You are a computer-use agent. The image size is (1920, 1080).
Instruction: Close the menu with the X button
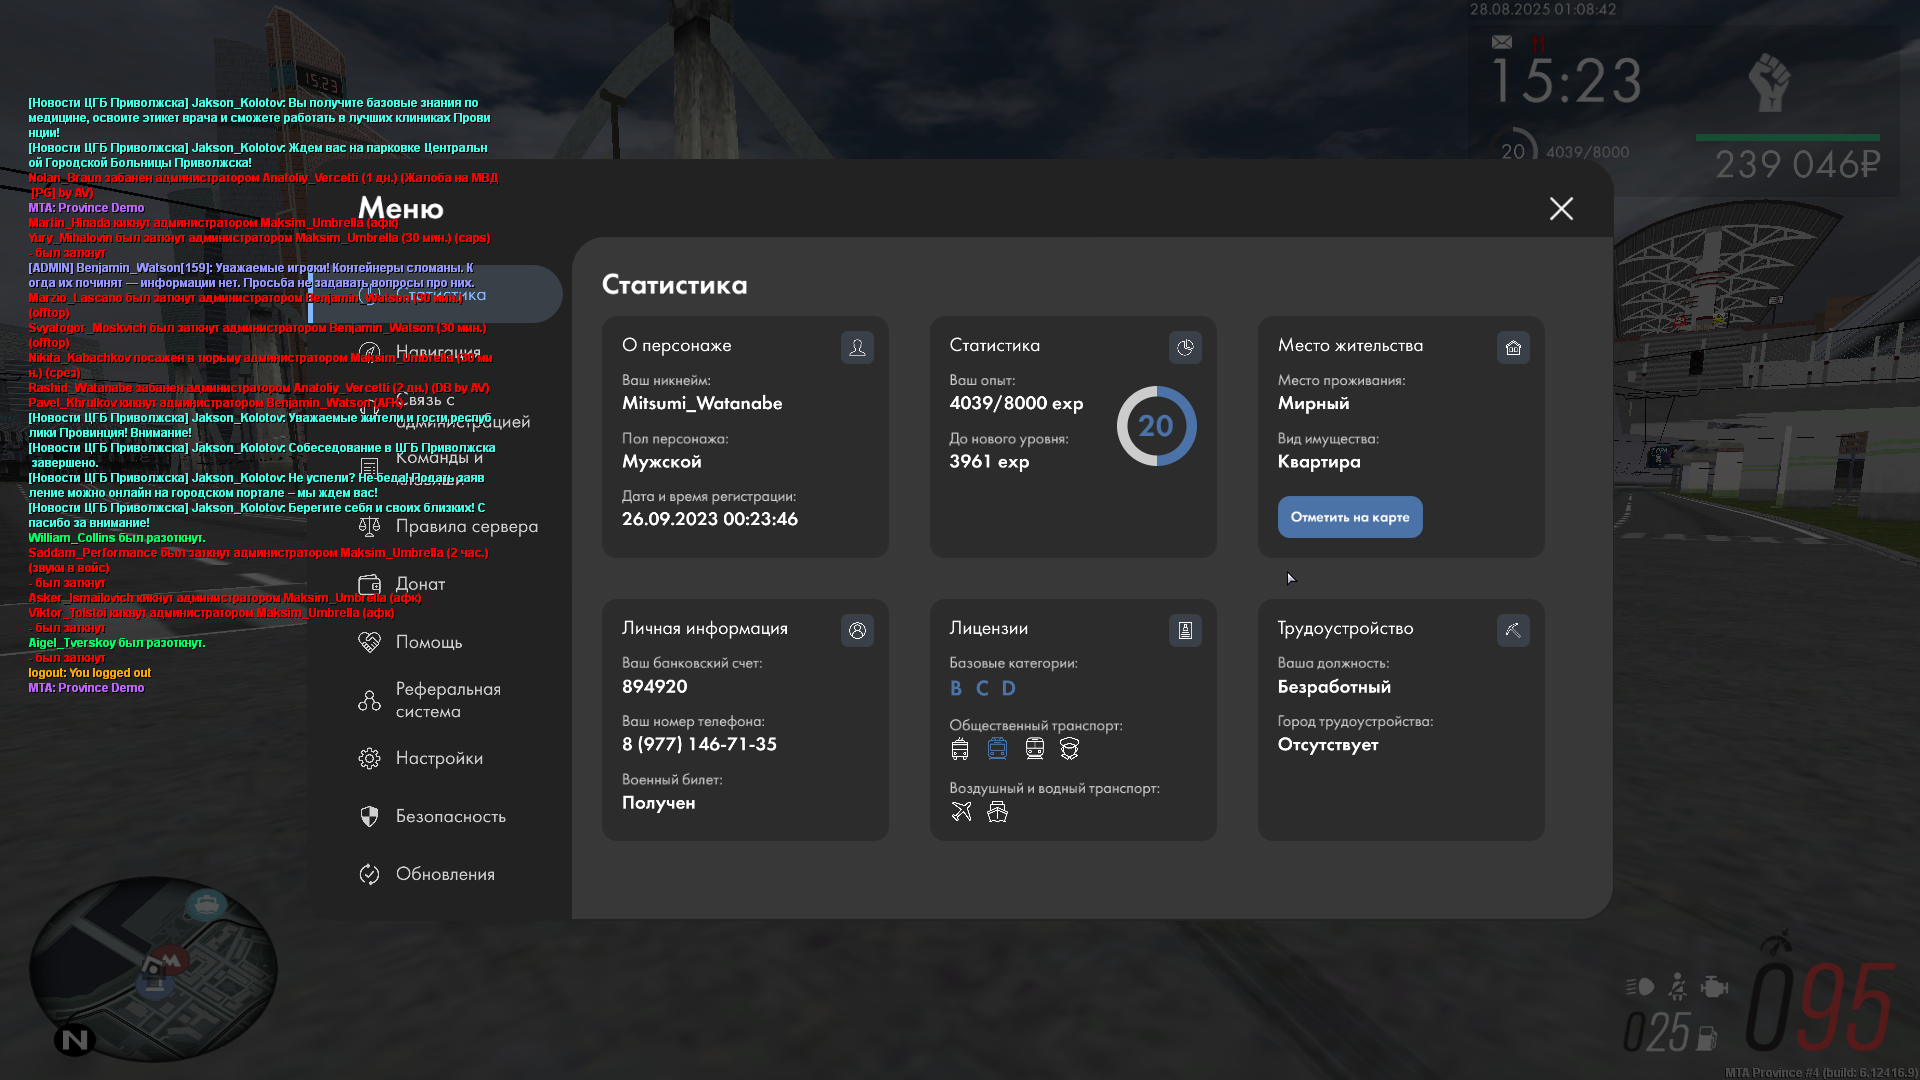1561,208
